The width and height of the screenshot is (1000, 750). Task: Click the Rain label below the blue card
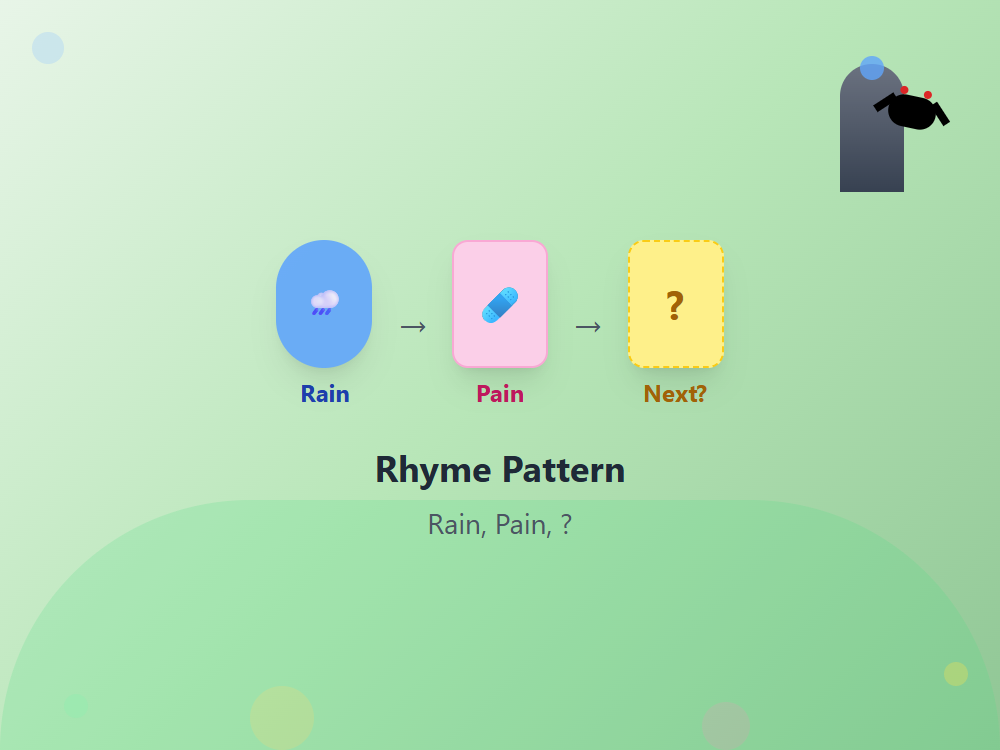pyautogui.click(x=324, y=394)
